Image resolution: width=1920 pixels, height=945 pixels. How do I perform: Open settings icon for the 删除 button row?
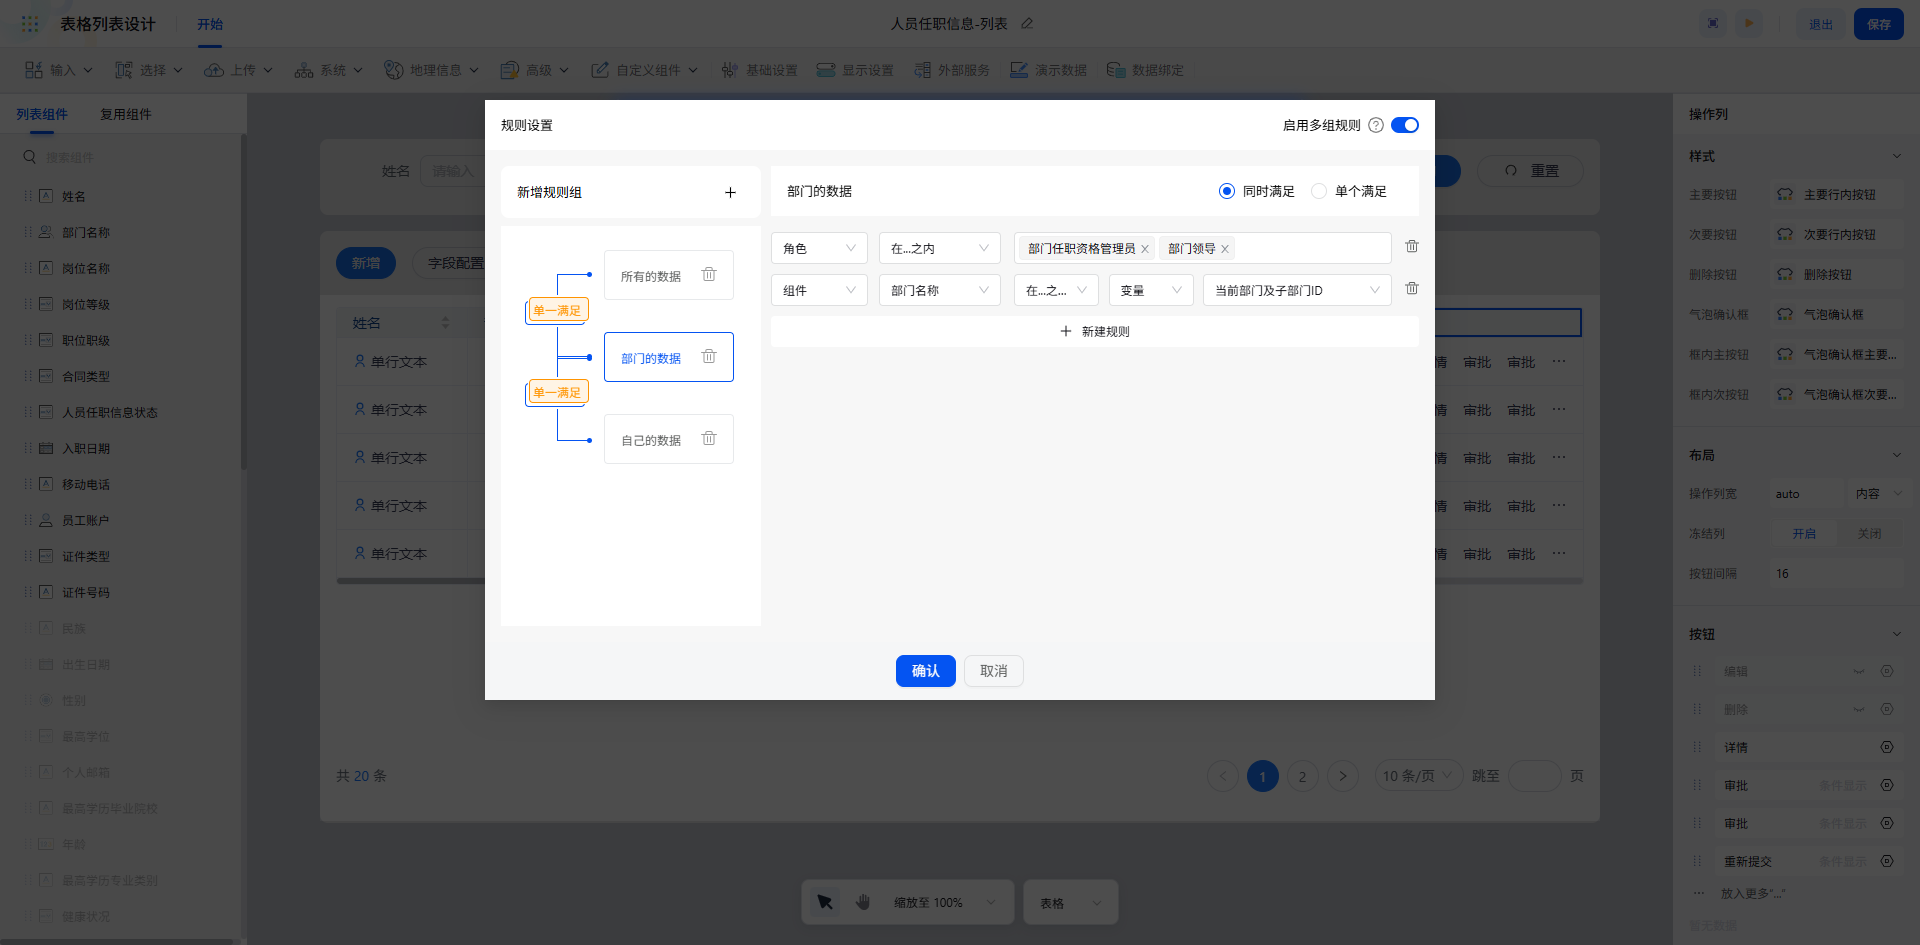point(1887,709)
